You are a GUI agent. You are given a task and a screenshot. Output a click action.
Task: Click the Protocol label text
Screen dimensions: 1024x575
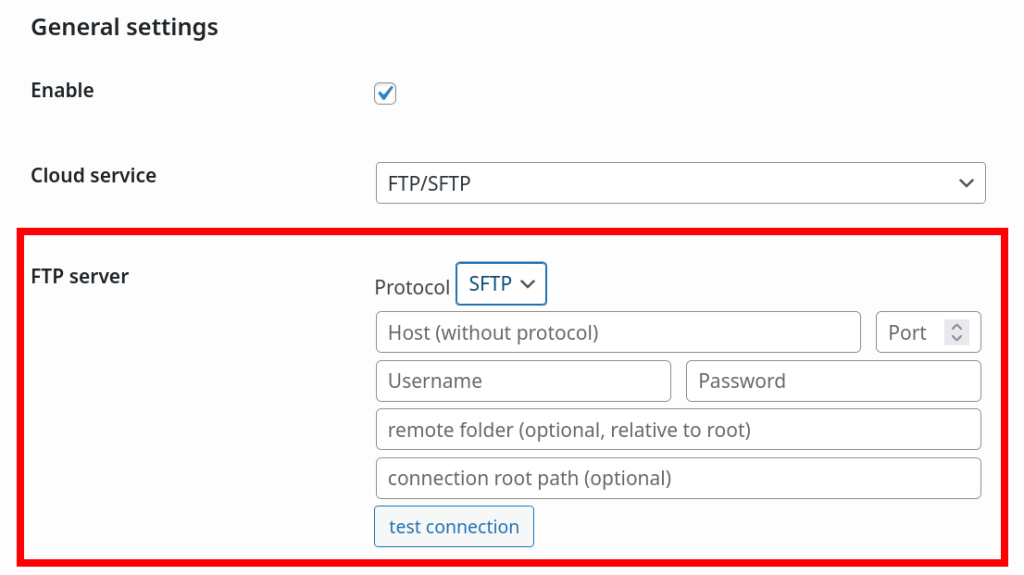tap(412, 287)
